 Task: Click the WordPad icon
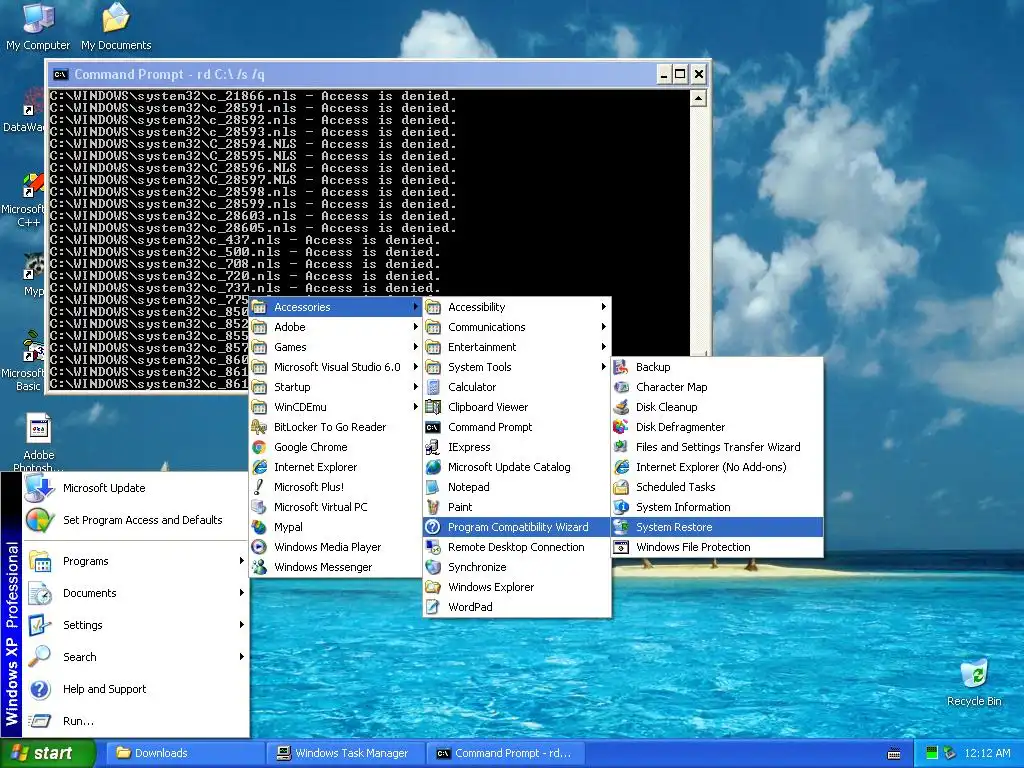click(x=432, y=607)
